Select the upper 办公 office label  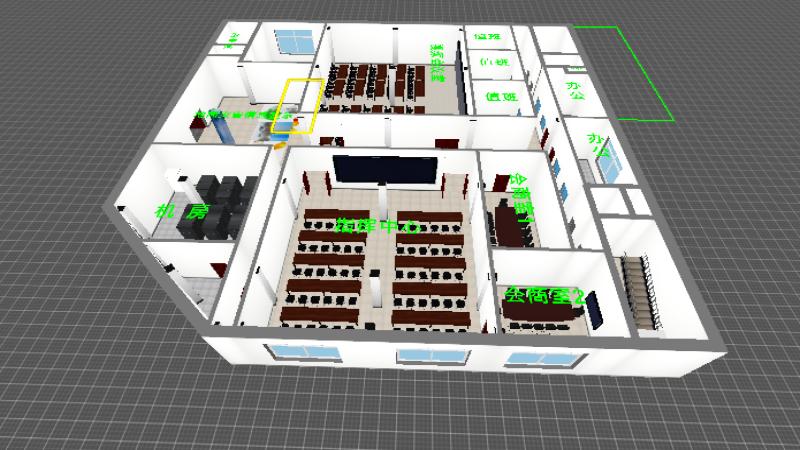click(575, 91)
